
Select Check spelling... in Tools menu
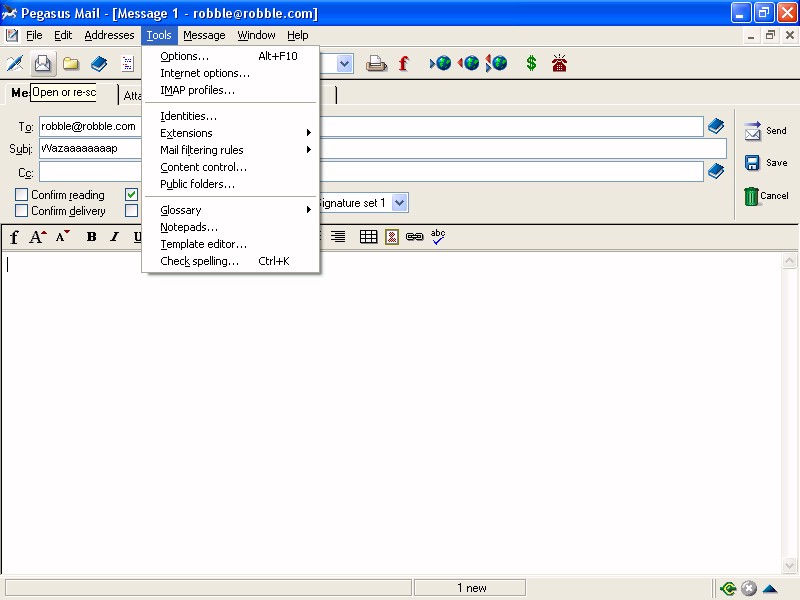click(232, 261)
